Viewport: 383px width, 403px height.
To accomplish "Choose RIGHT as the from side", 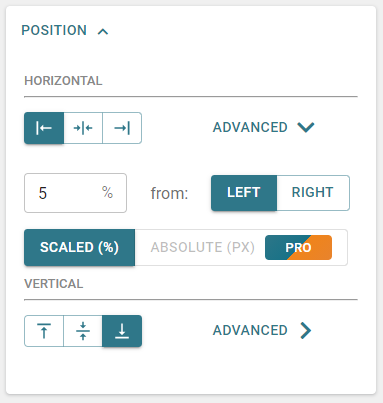I will [x=313, y=193].
